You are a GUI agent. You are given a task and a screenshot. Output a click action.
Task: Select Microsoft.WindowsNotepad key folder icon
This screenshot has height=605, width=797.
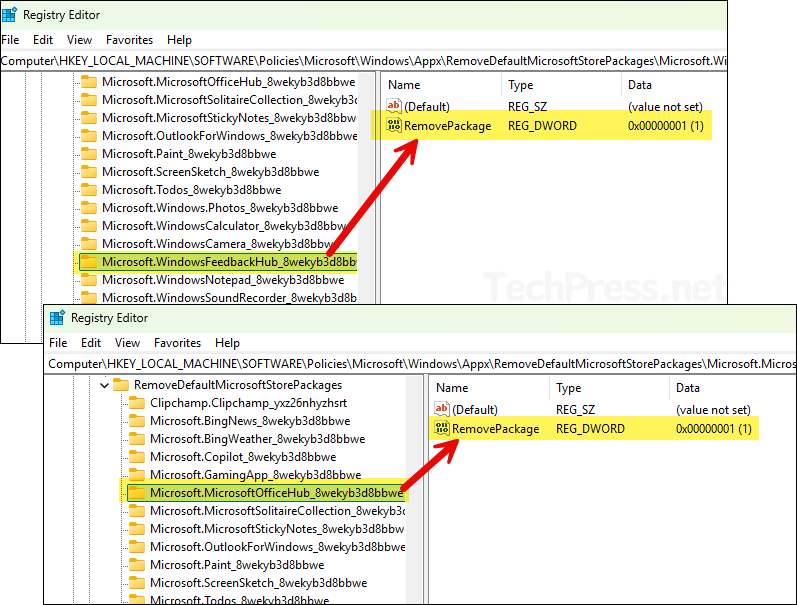89,280
